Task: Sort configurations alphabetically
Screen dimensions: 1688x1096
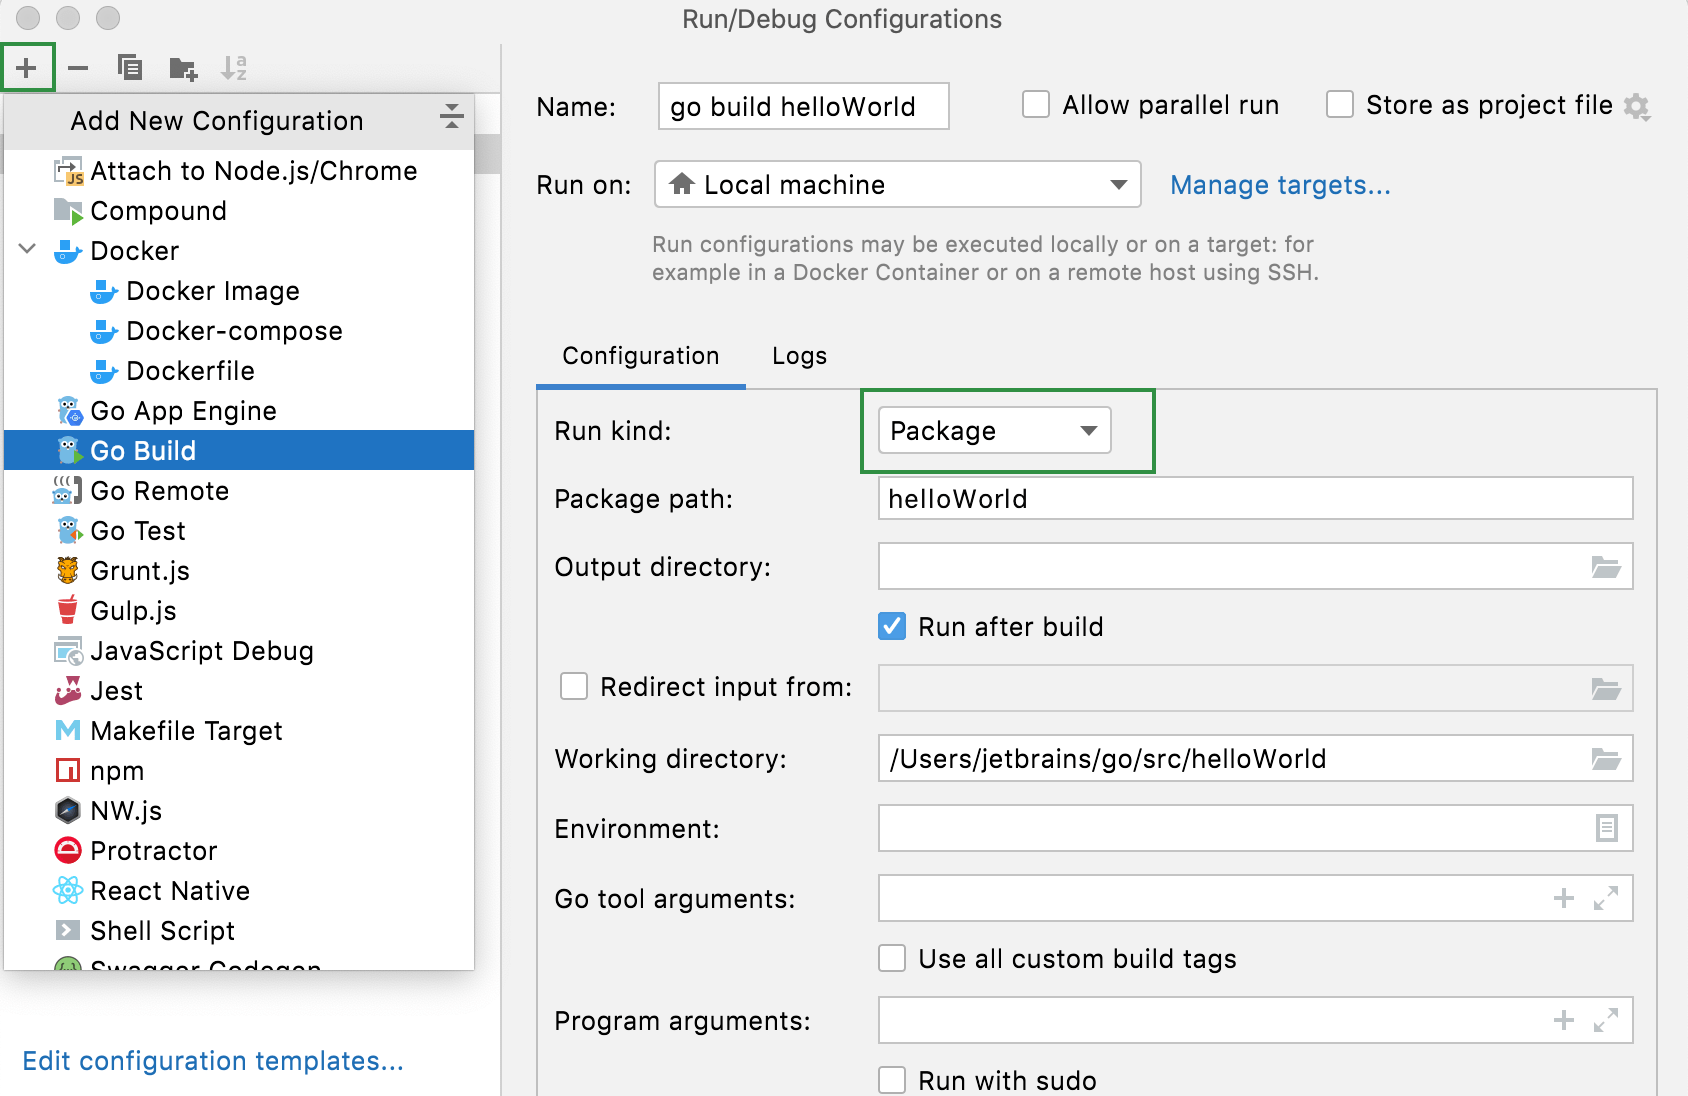Action: coord(236,66)
